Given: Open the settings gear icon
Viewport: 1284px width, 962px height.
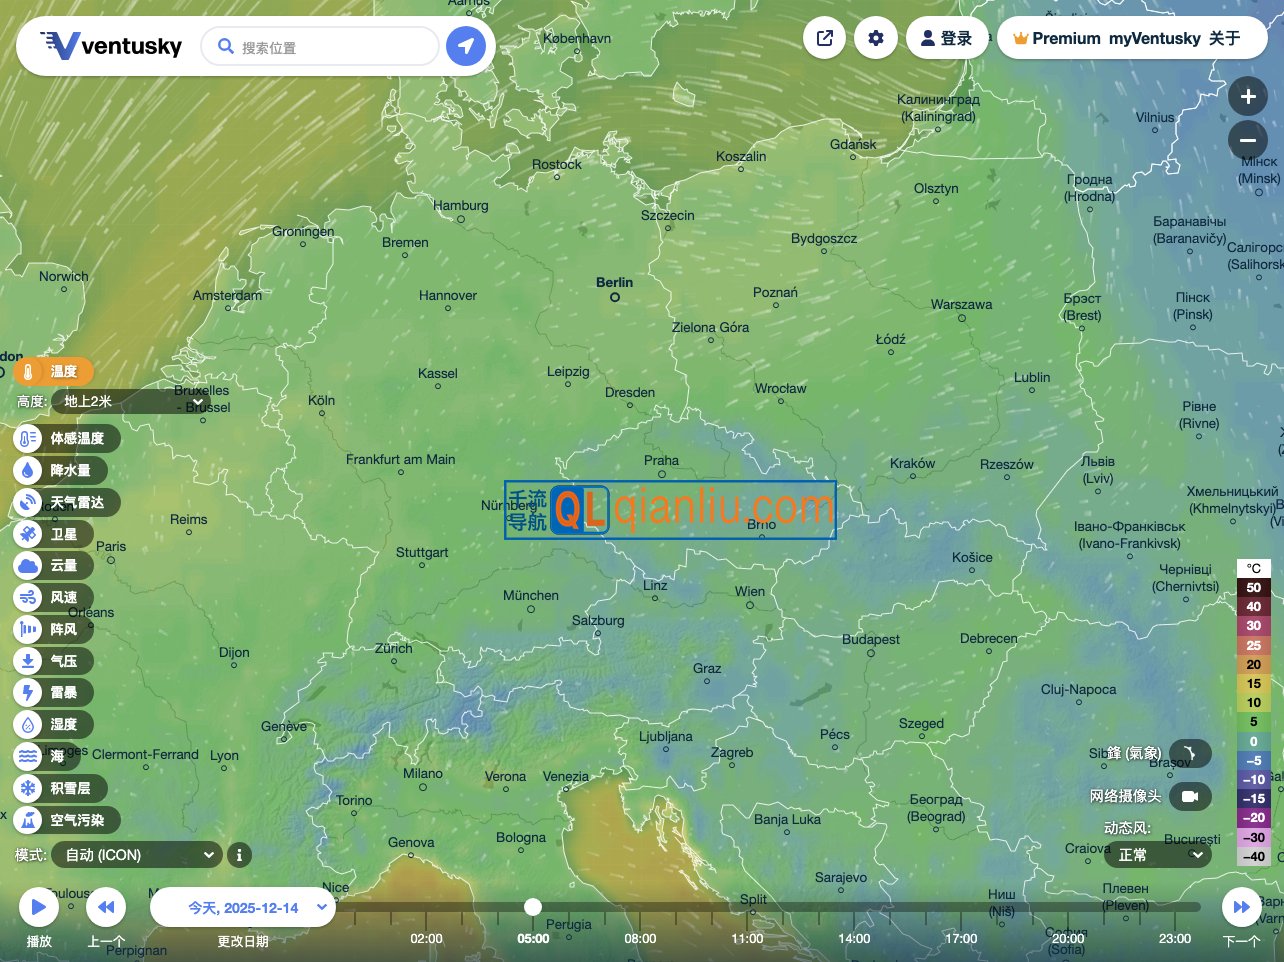Looking at the screenshot, I should tap(876, 38).
